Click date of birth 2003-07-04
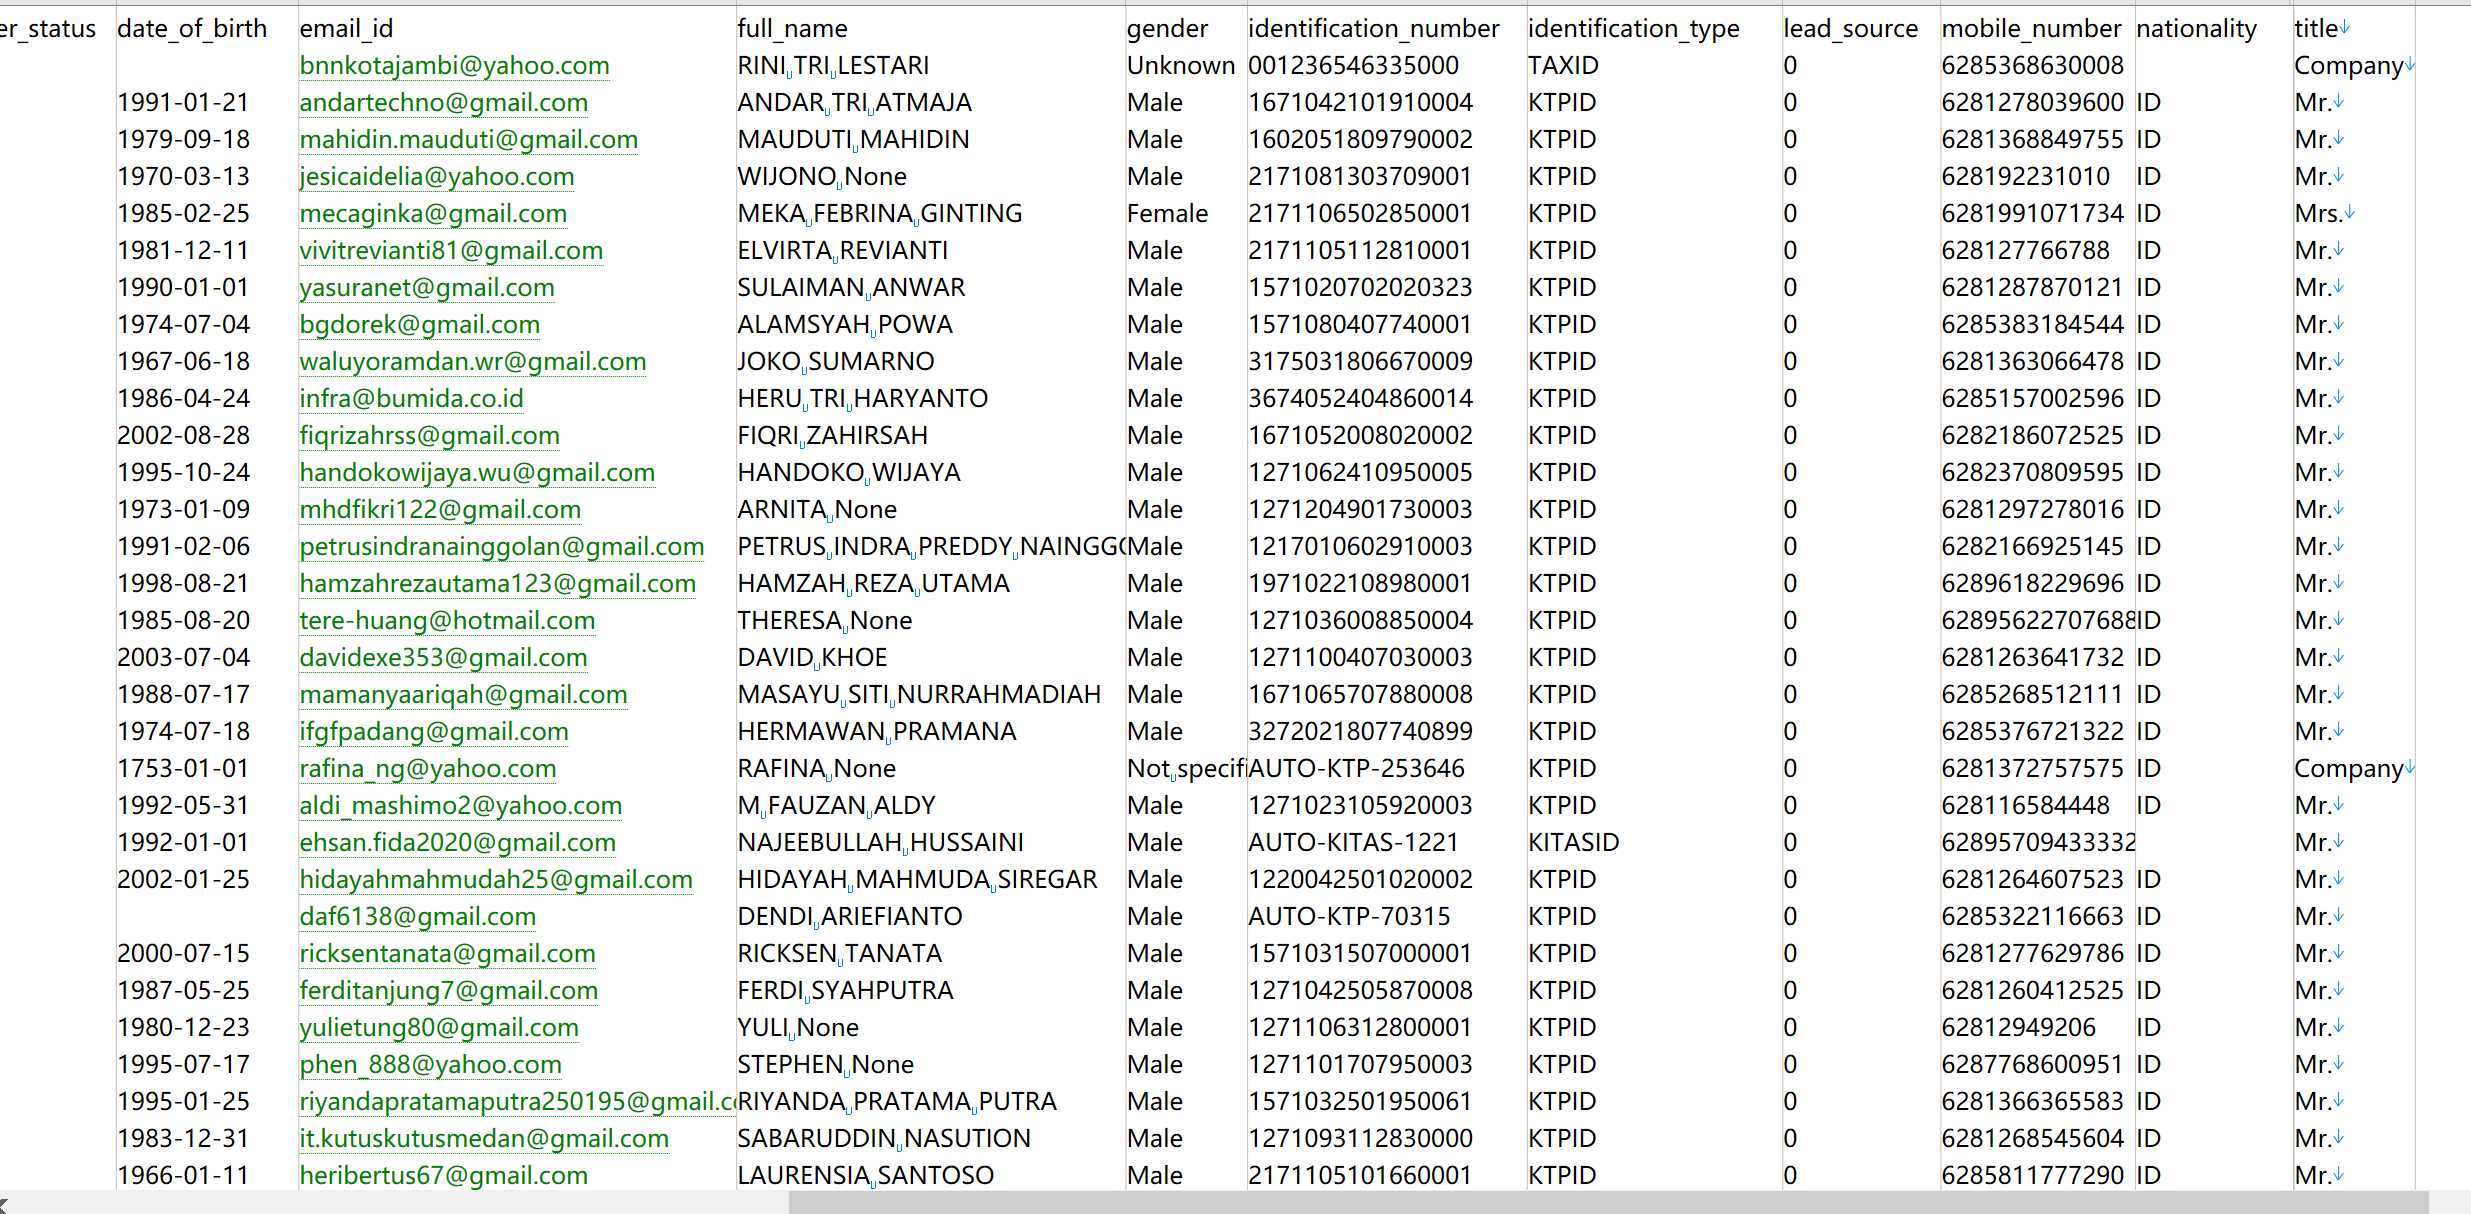2471x1214 pixels. (184, 658)
